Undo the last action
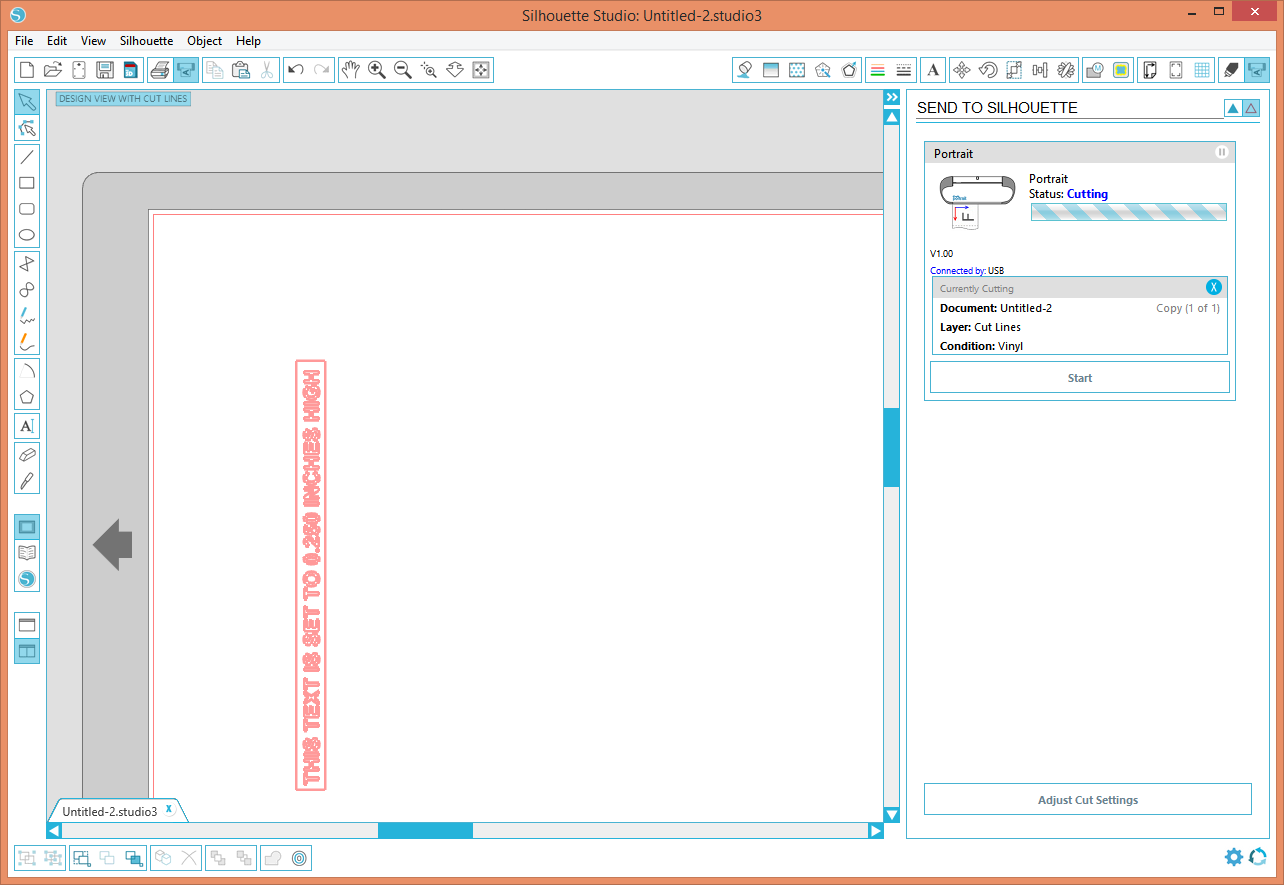 coord(295,70)
